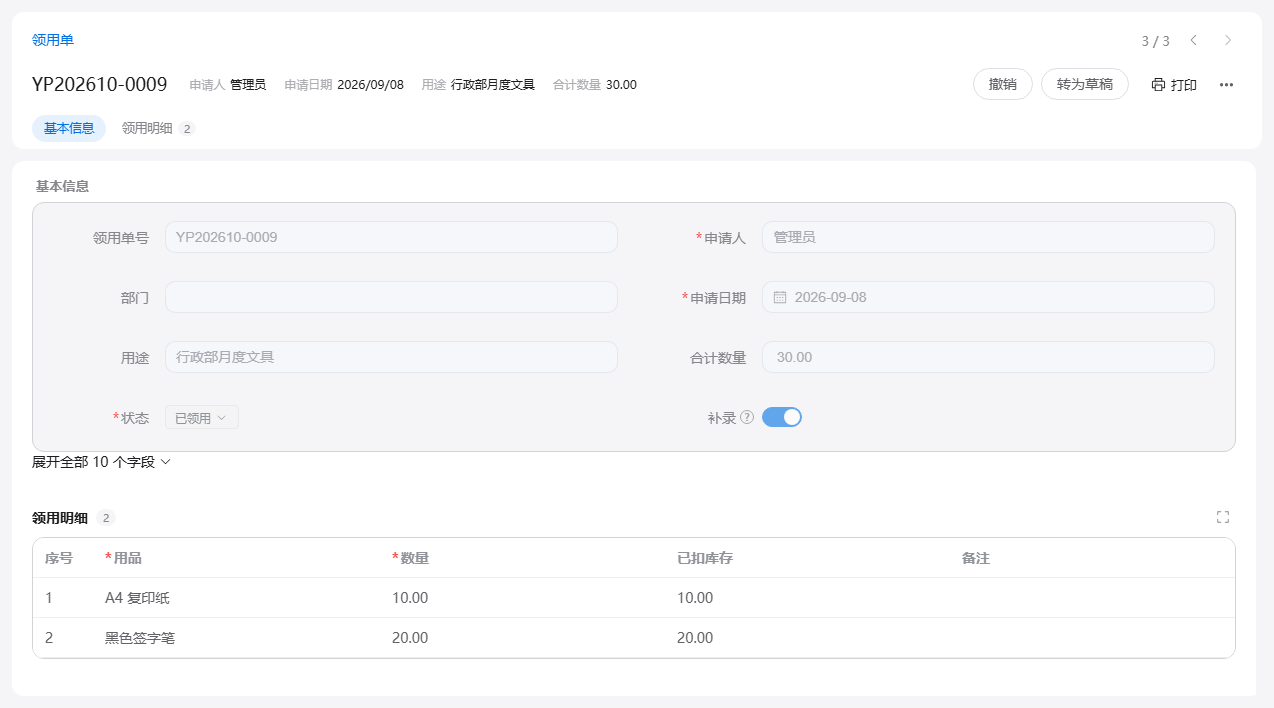
Task: Open the 领用单 breadcrumb link
Action: (x=53, y=40)
